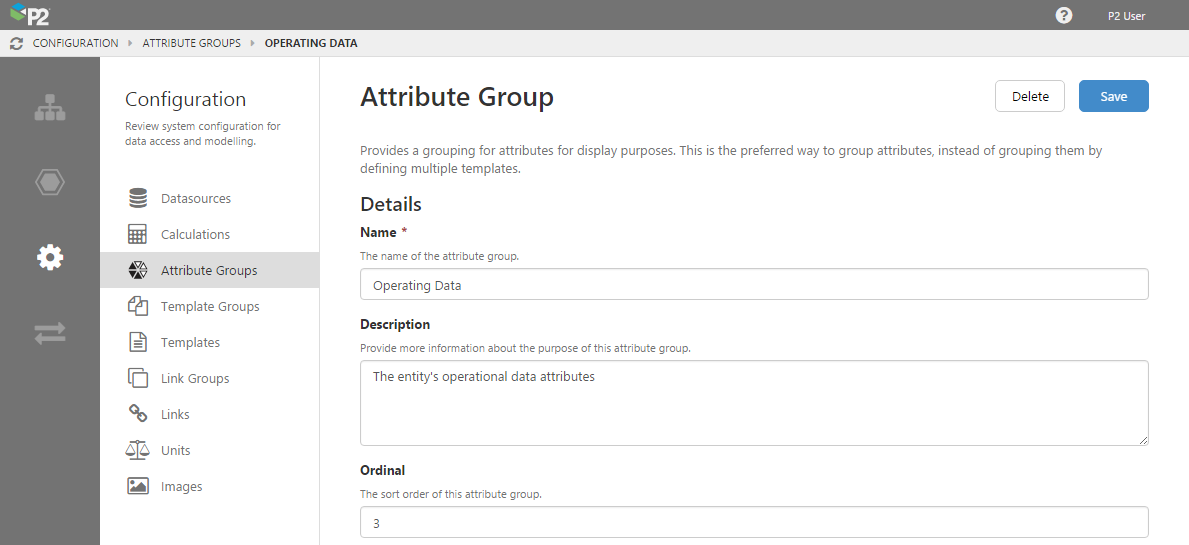1189x545 pixels.
Task: Click the Attribute Groups breadcrumb link
Action: (191, 44)
